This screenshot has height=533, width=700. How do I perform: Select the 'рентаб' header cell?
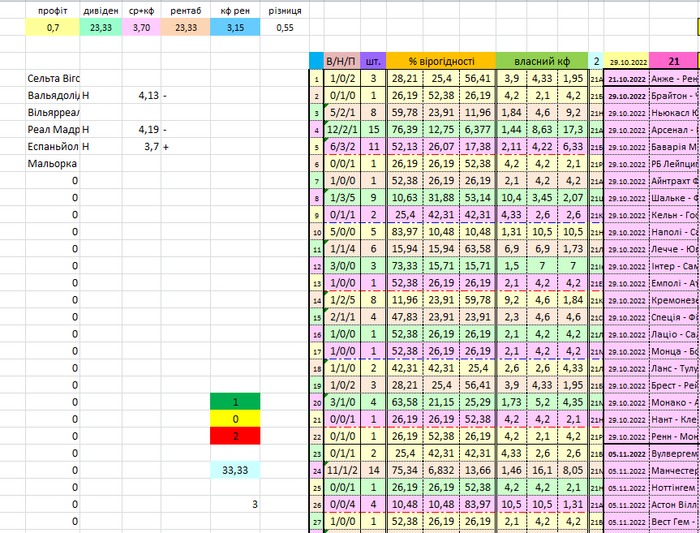(x=186, y=11)
